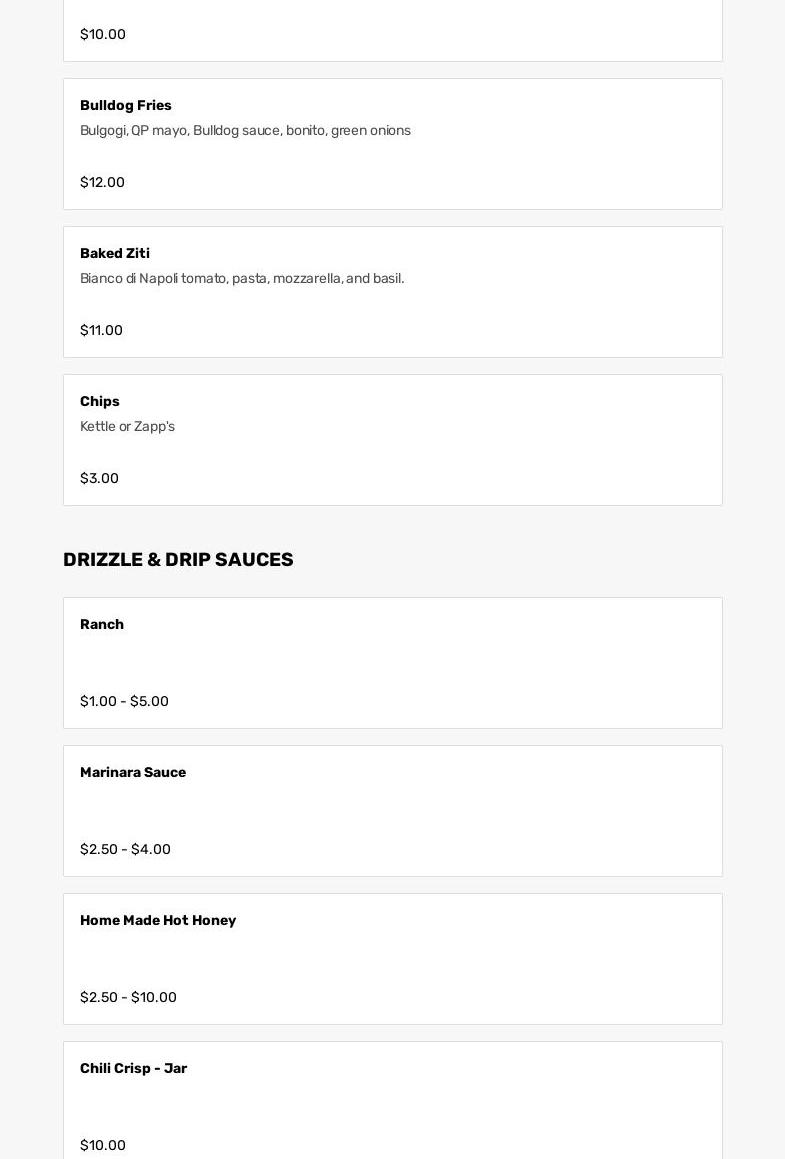Open the Chili Crisp - Jar item
The height and width of the screenshot is (1159, 785).
coord(134,1068)
